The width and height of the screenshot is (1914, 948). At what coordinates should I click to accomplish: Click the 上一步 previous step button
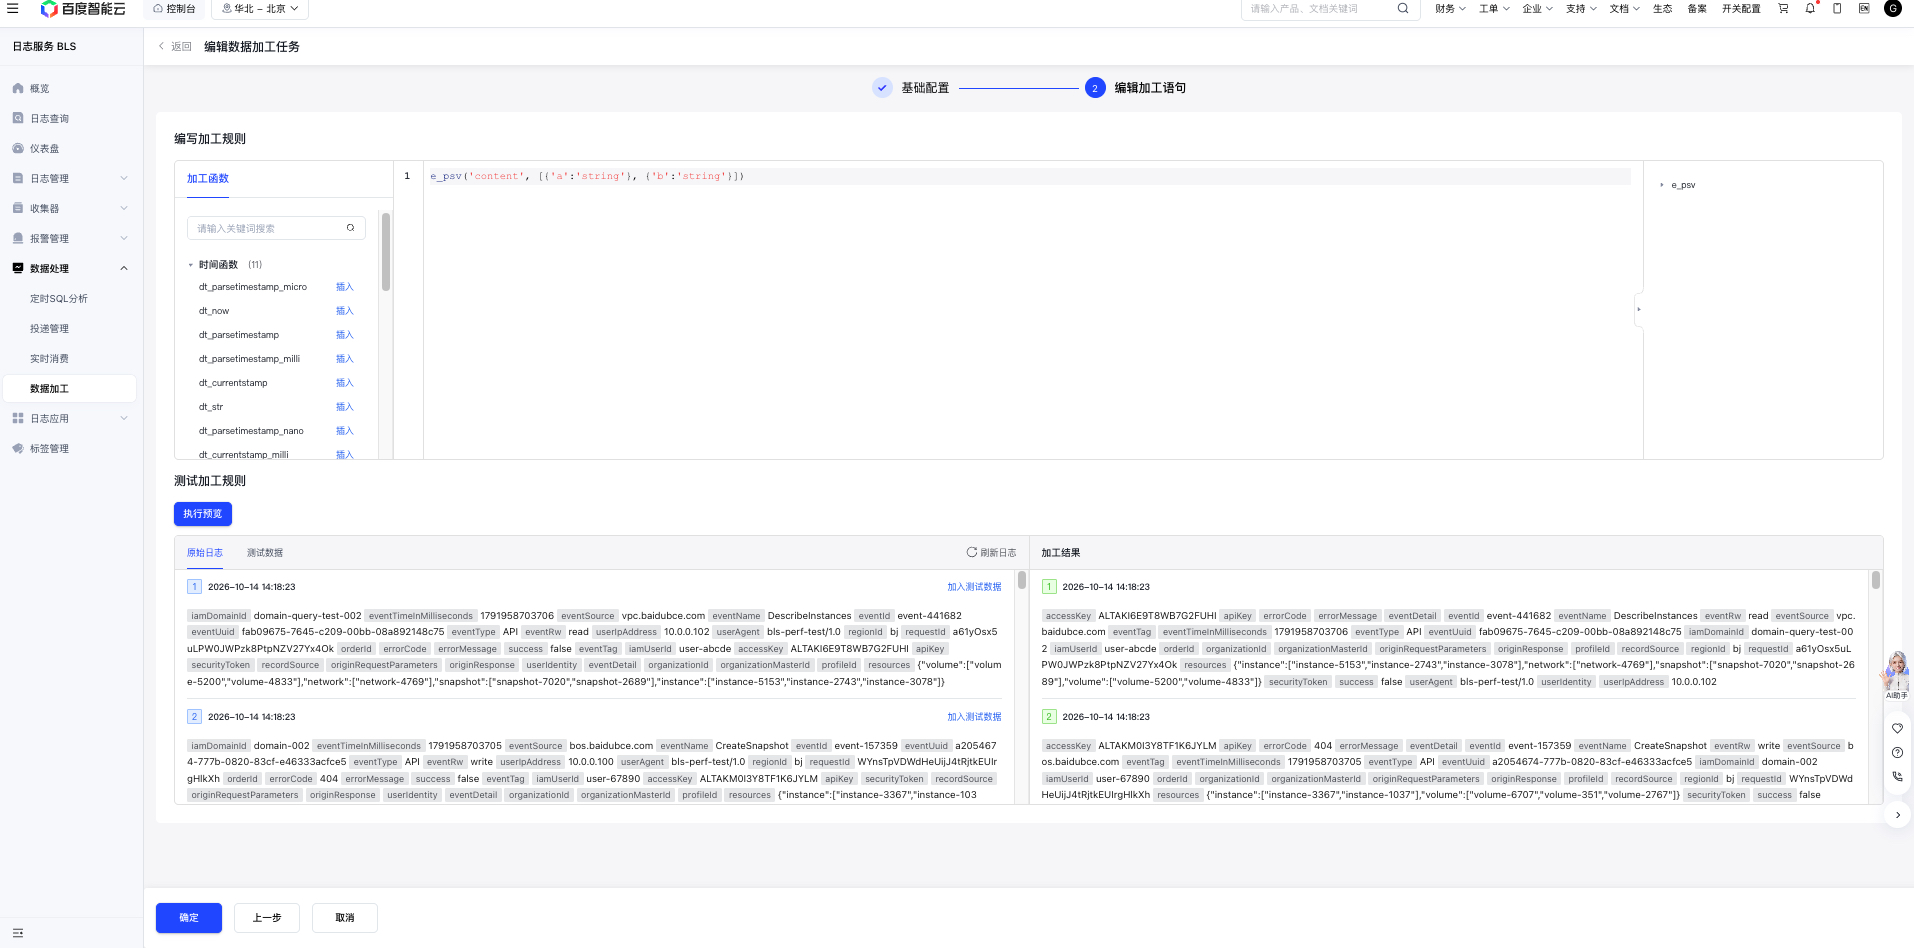point(267,918)
